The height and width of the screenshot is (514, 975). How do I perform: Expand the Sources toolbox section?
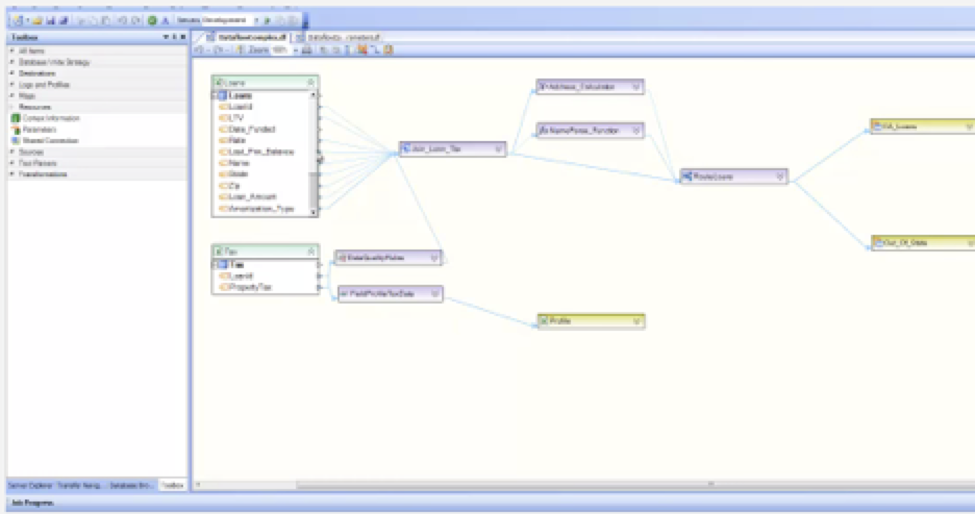[12, 152]
